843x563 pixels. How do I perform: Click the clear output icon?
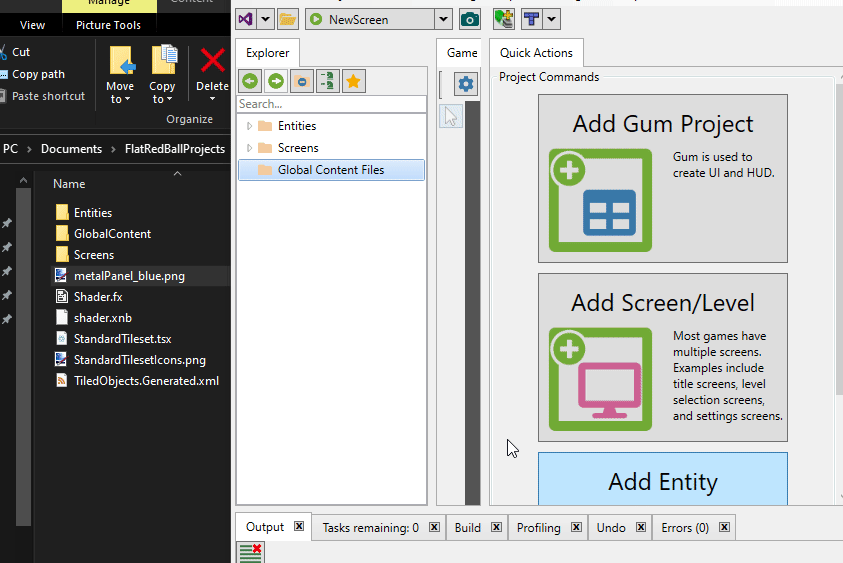251,553
